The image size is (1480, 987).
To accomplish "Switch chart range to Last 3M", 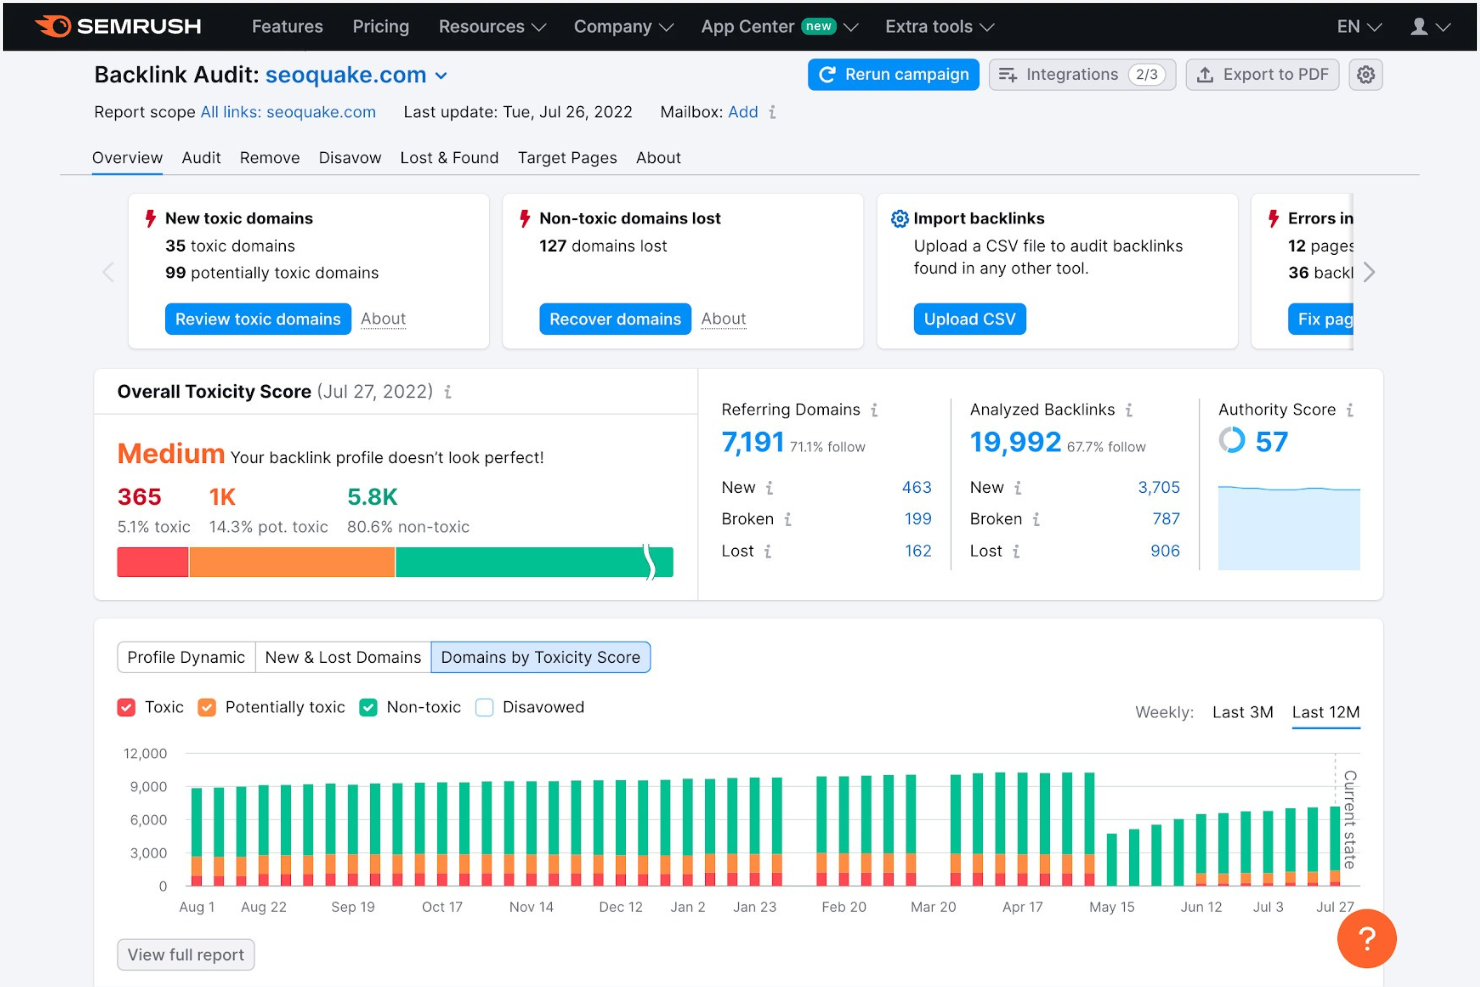I will (1243, 712).
